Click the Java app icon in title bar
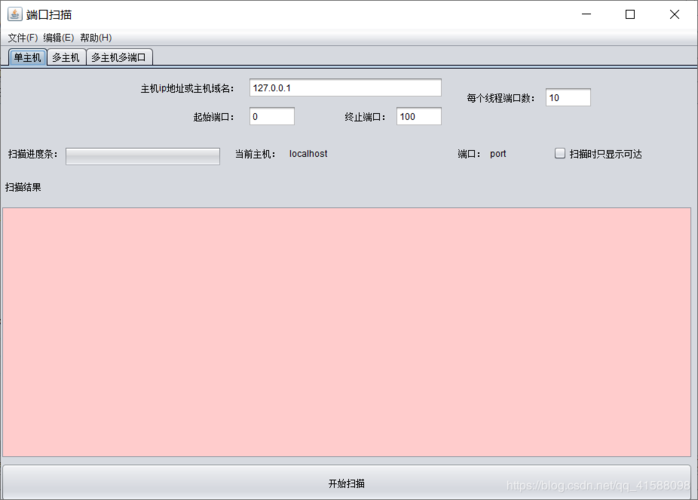 coord(15,14)
